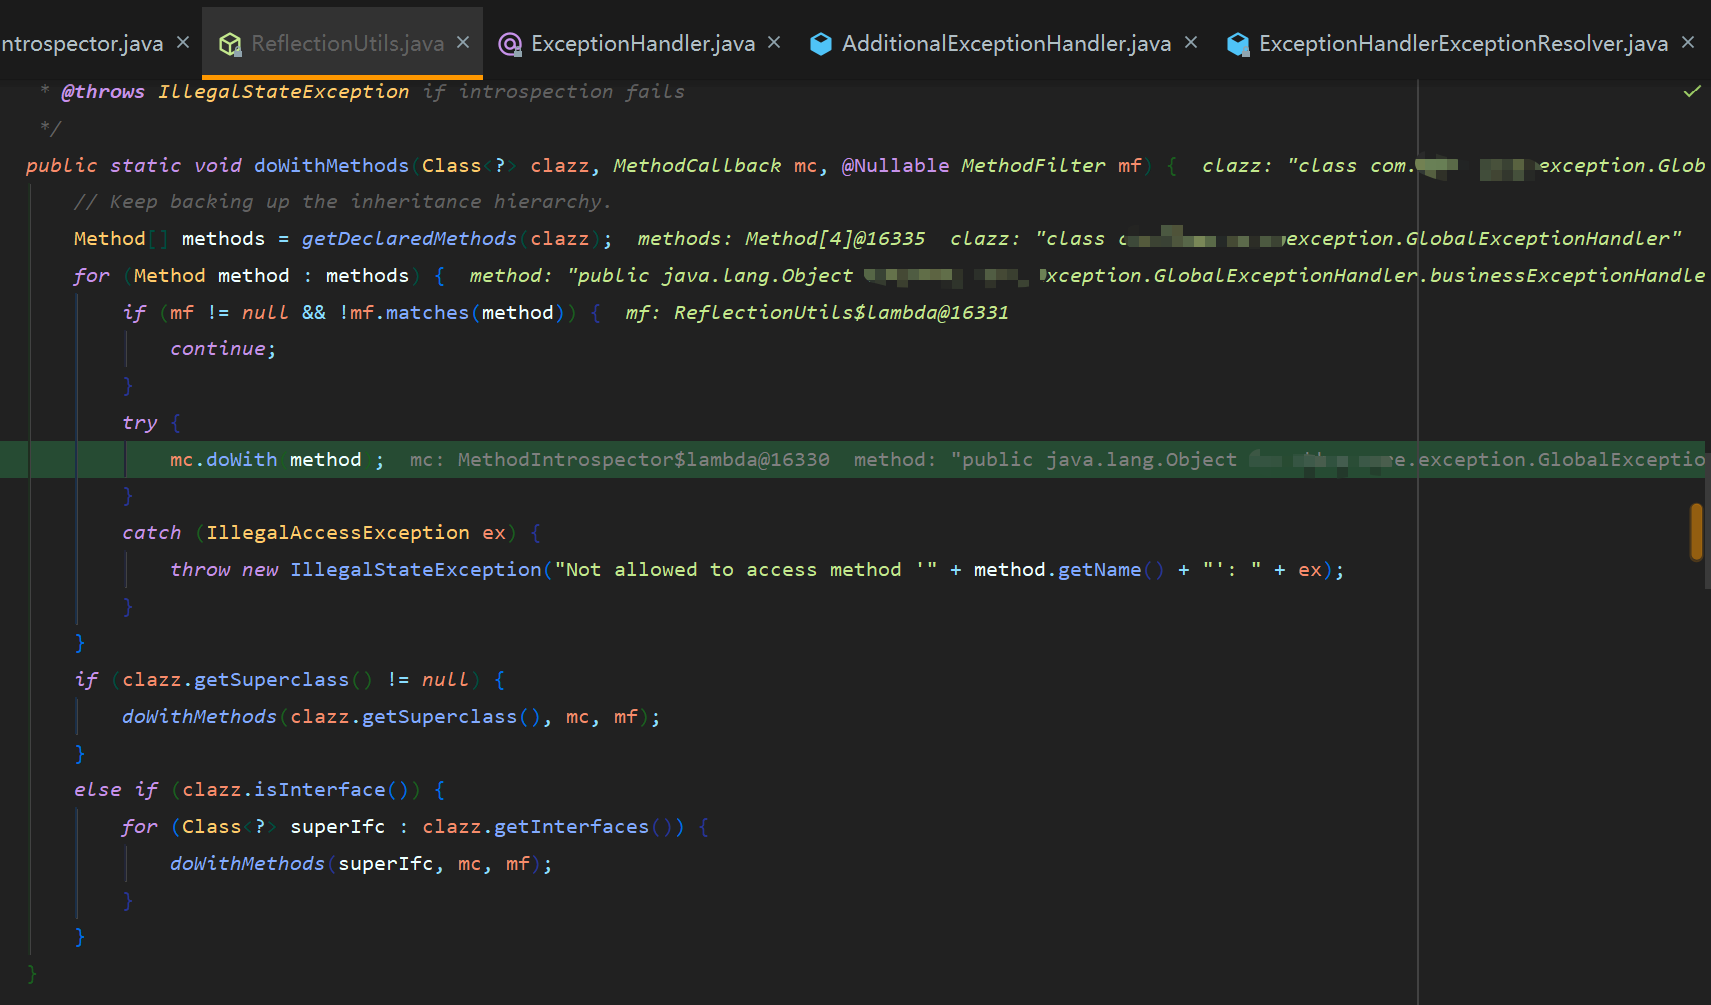Click the getDeclaredMethods call
This screenshot has width=1711, height=1005.
coord(409,238)
